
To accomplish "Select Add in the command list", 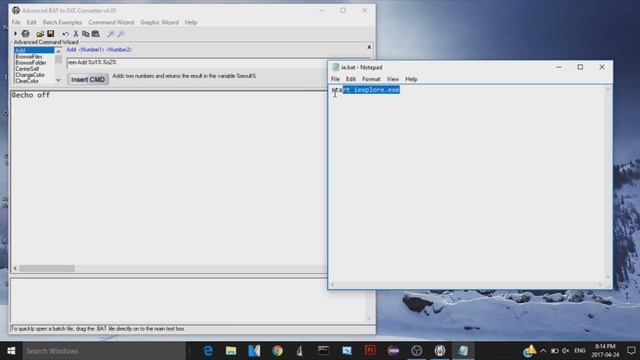I will pos(34,50).
